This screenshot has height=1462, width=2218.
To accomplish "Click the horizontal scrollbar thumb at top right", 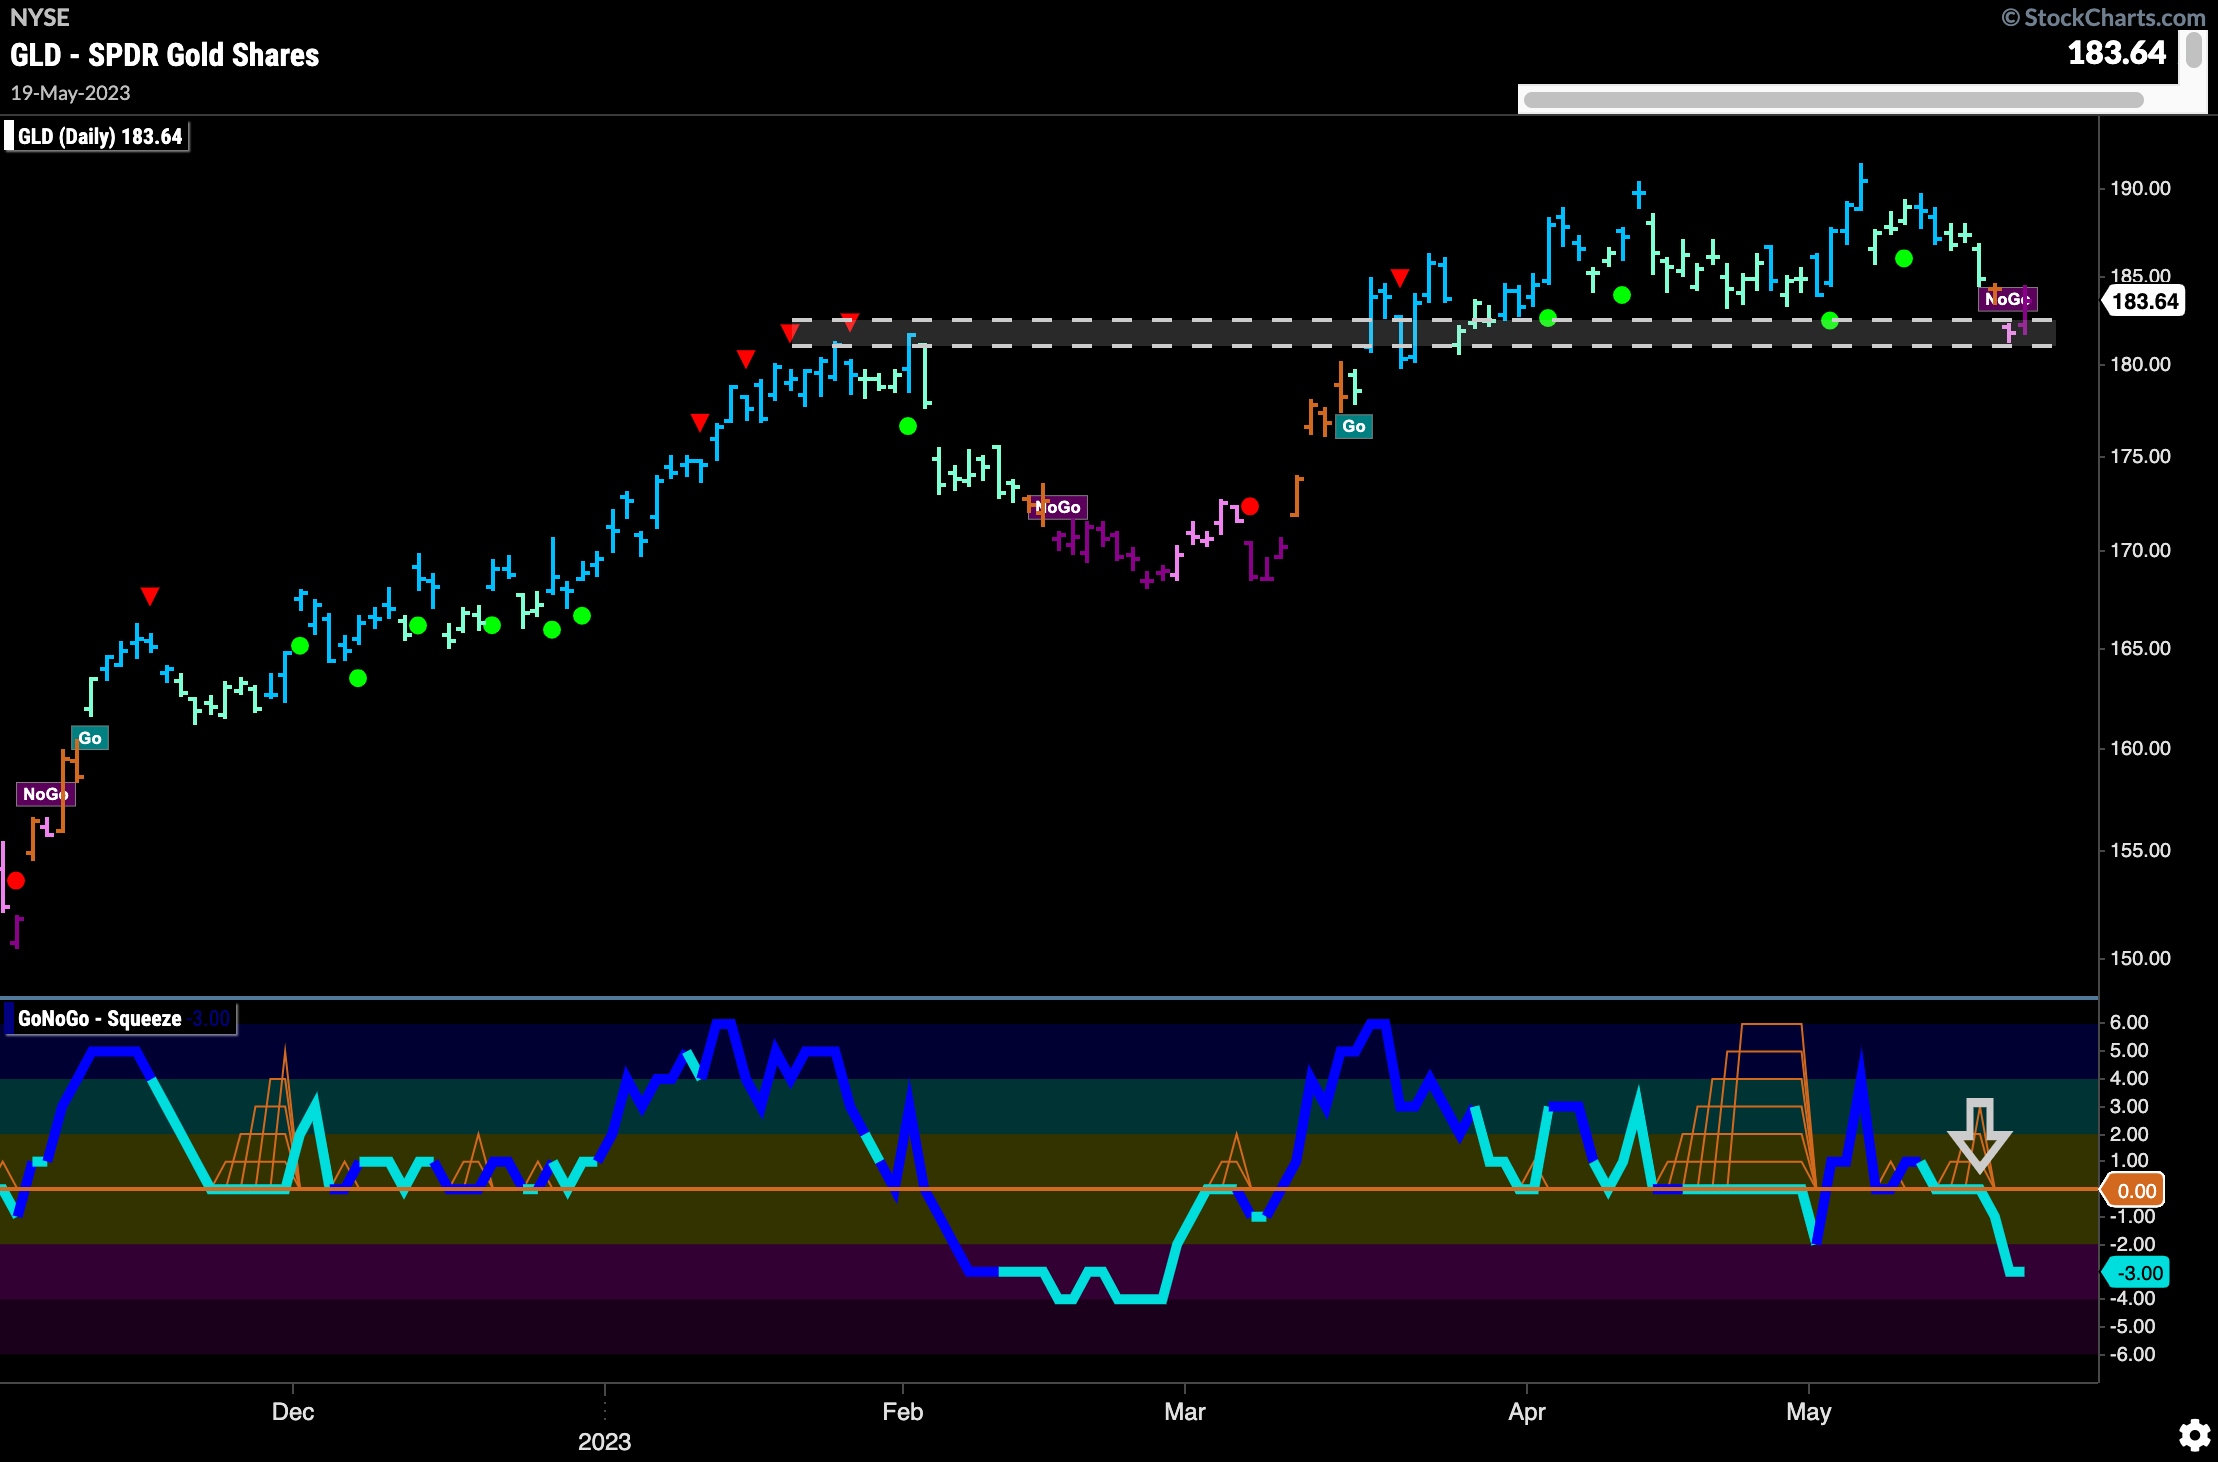I will pos(1833,99).
